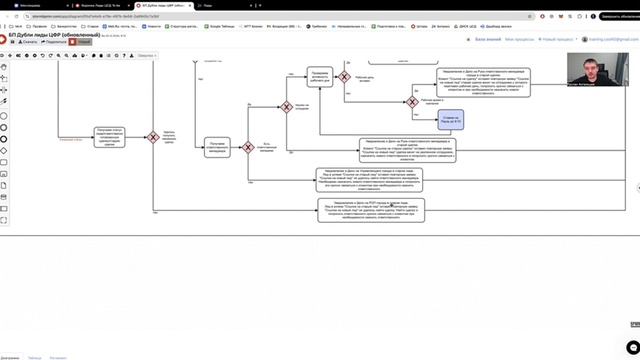
Task: Select the hand pan tool
Action: [x=4, y=67]
